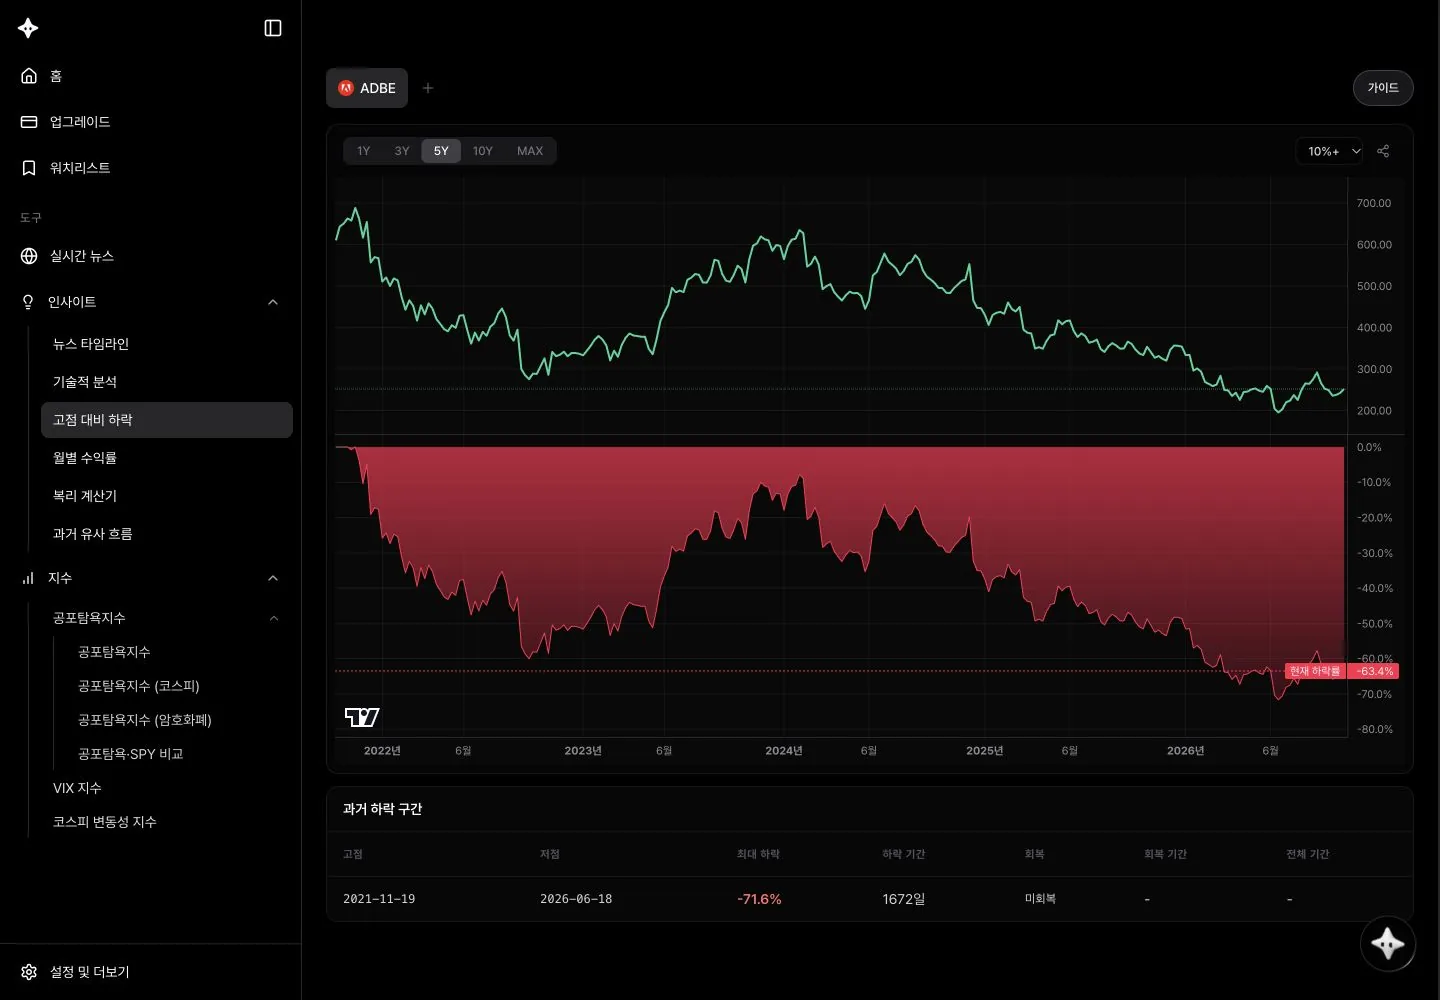The width and height of the screenshot is (1440, 1000).
Task: Click the 2021-11-19 고점 date cell
Action: [x=379, y=899]
